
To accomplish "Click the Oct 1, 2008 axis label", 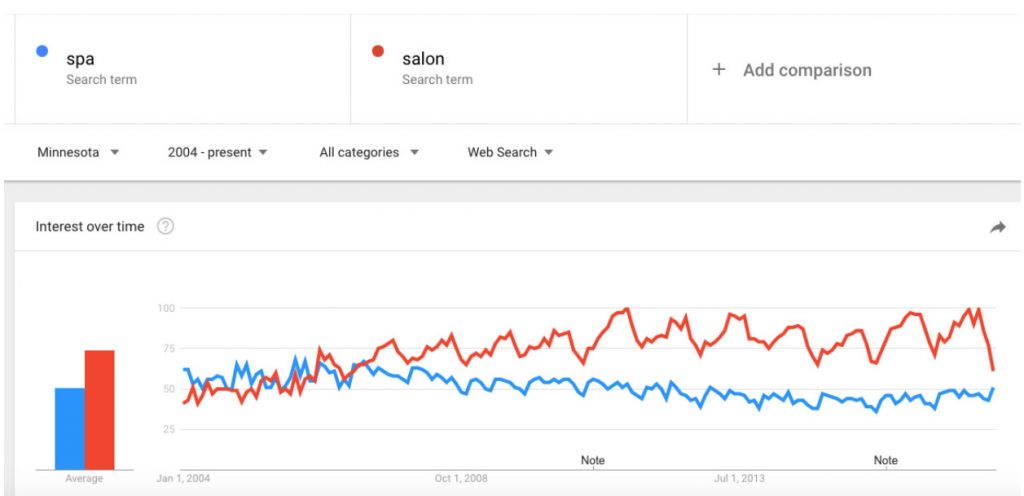I will pos(461,478).
